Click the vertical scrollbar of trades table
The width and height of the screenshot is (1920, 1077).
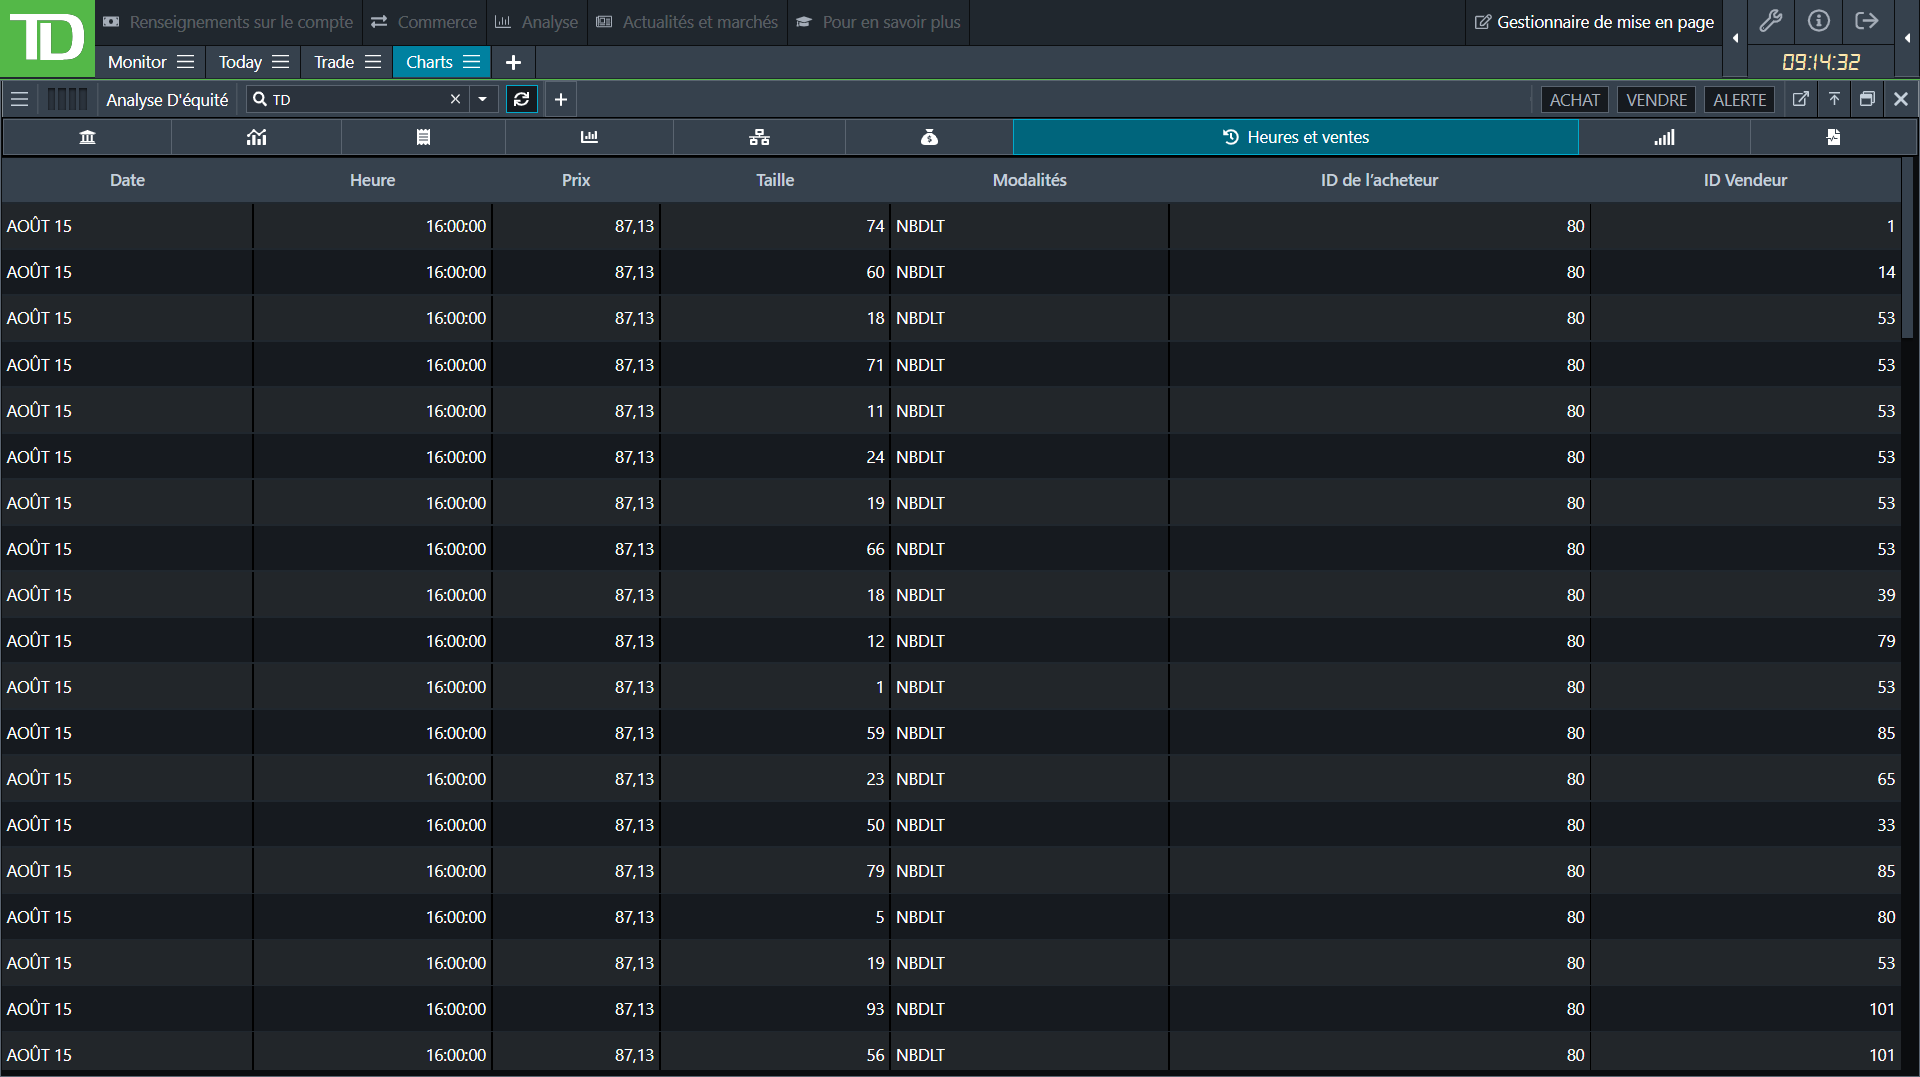click(x=1908, y=250)
